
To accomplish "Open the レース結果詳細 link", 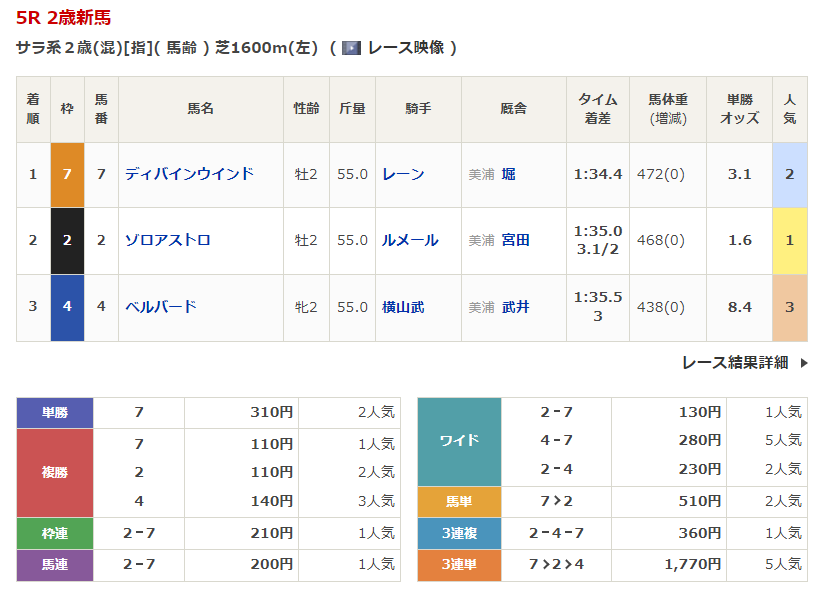I will click(735, 363).
